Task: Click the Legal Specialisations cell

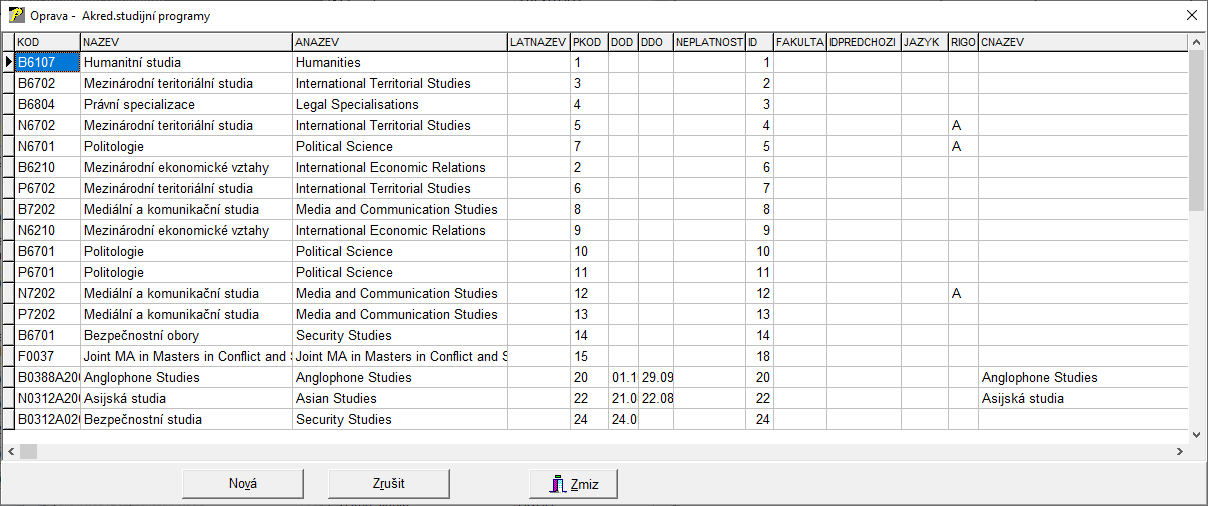Action: [x=399, y=104]
